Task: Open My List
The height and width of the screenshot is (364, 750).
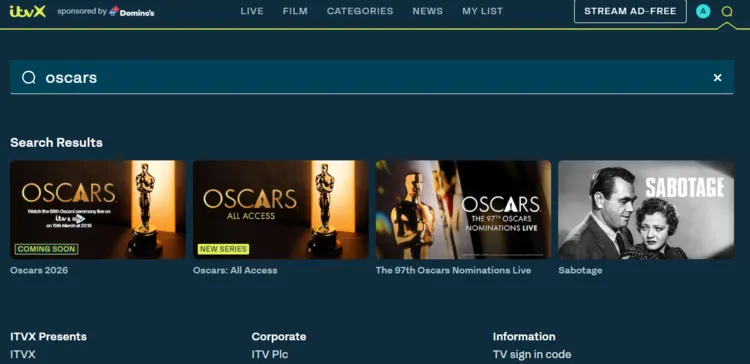Action: [x=483, y=11]
